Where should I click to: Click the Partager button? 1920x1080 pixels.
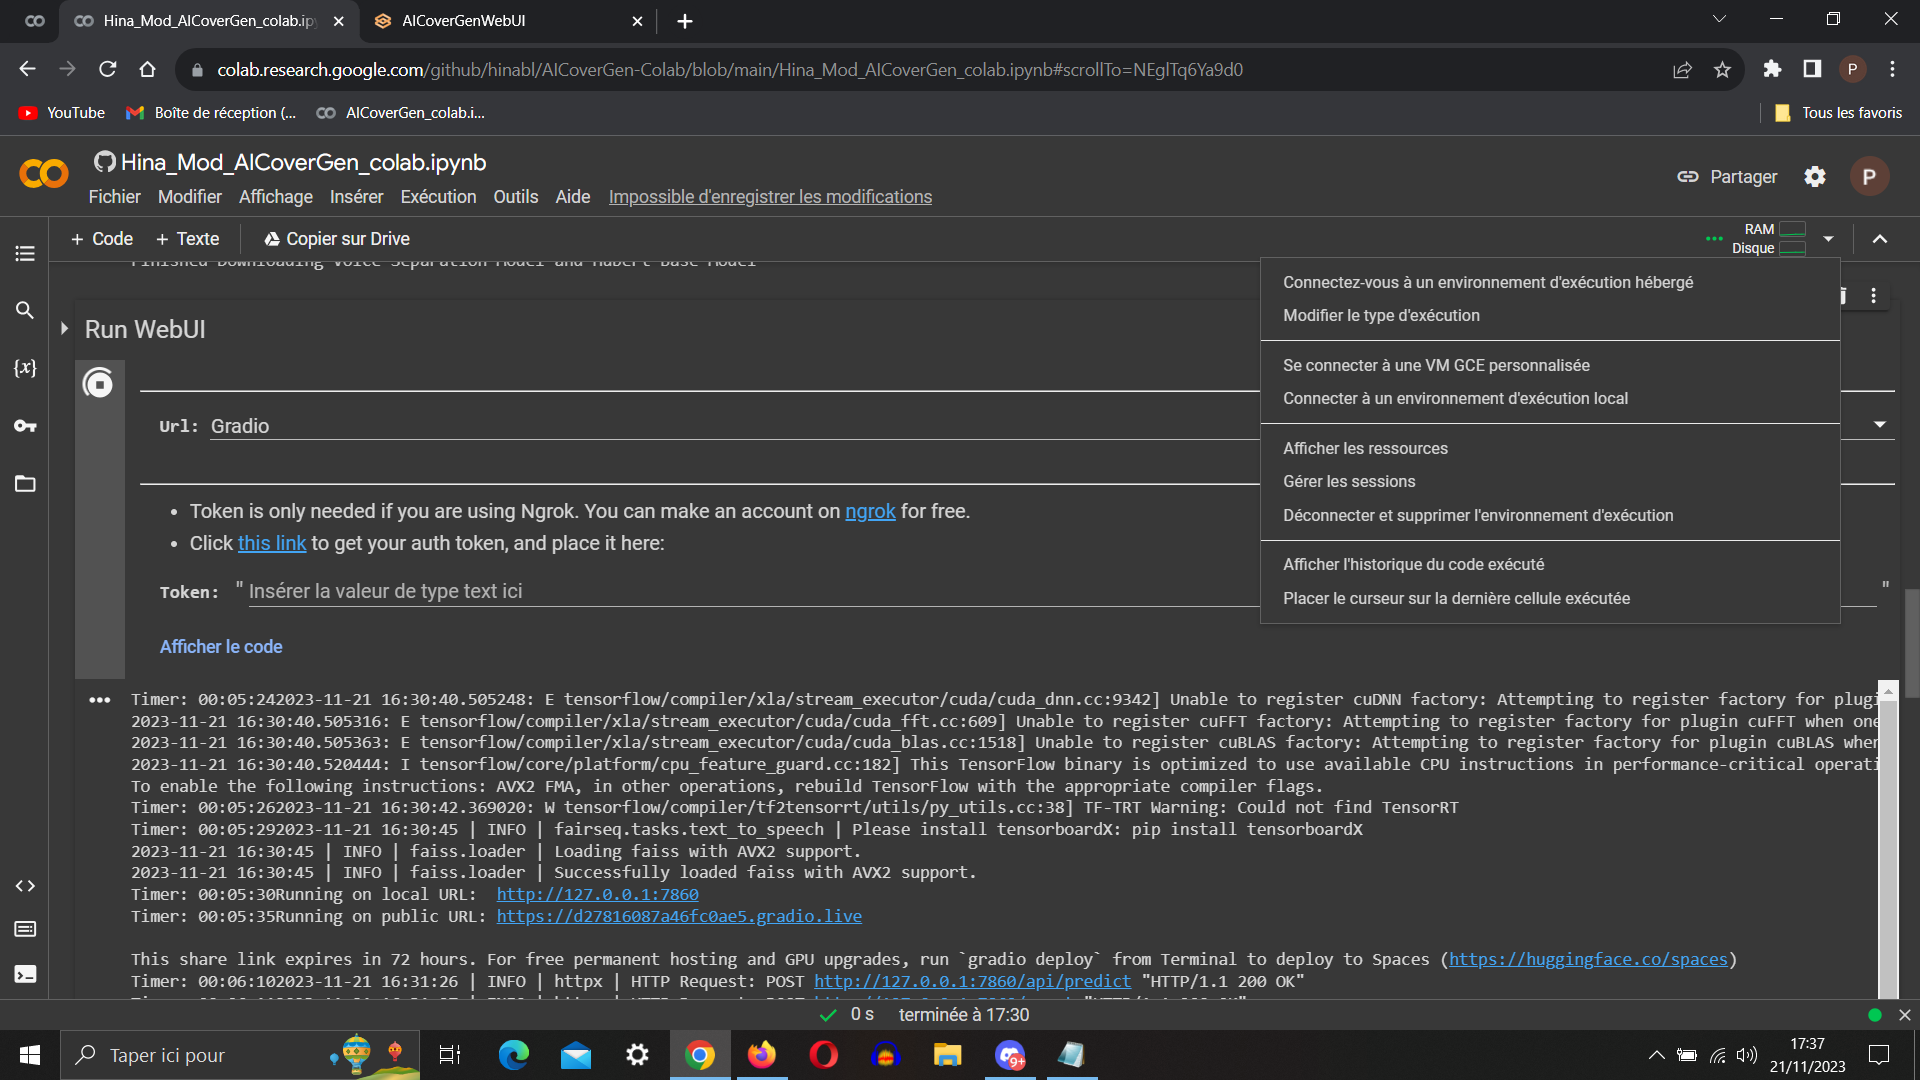tap(1728, 177)
